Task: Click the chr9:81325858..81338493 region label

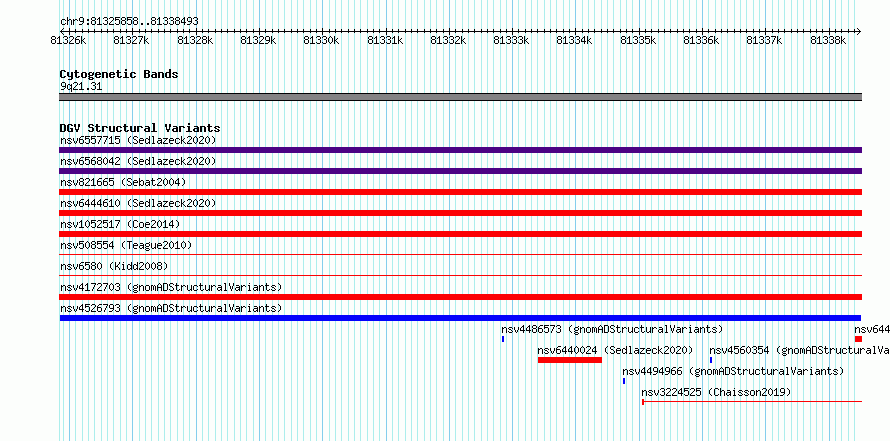Action: pyautogui.click(x=129, y=21)
